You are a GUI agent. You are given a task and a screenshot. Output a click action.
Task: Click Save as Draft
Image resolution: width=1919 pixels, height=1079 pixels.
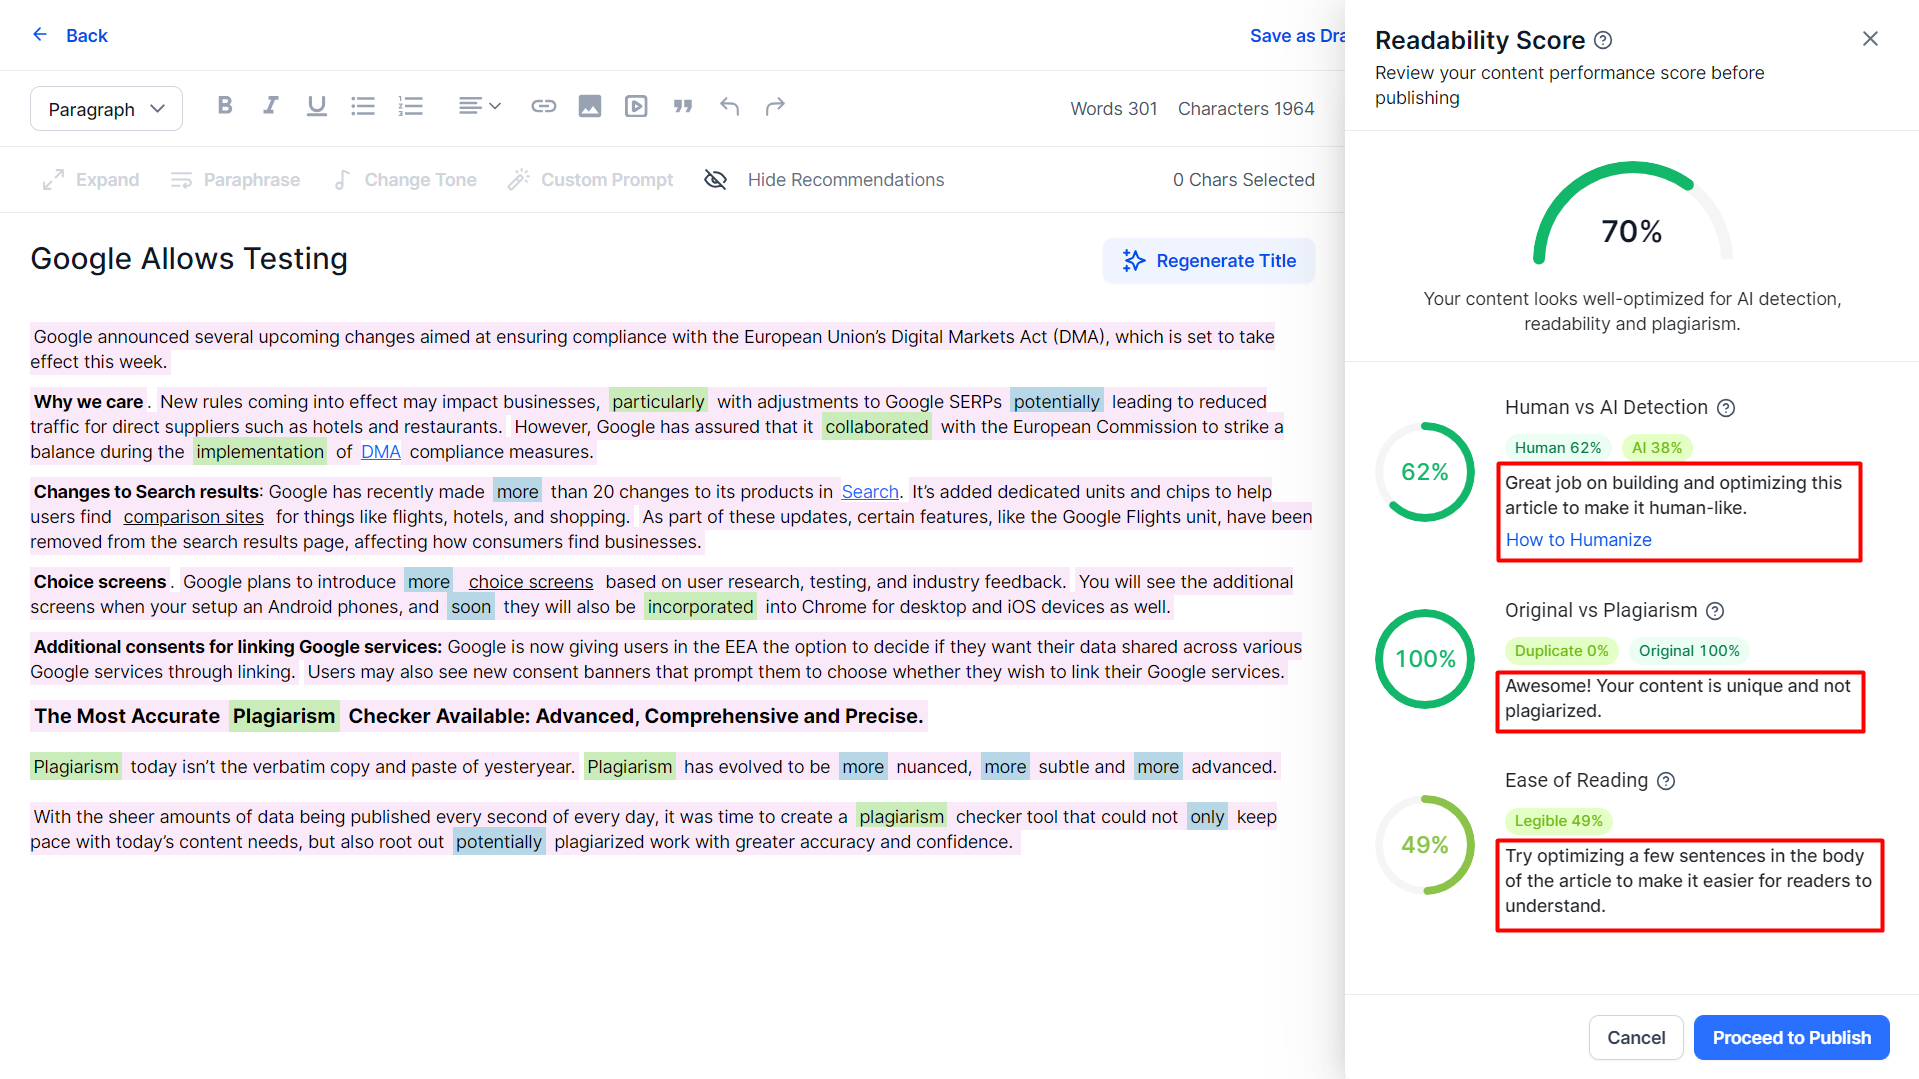pyautogui.click(x=1297, y=36)
